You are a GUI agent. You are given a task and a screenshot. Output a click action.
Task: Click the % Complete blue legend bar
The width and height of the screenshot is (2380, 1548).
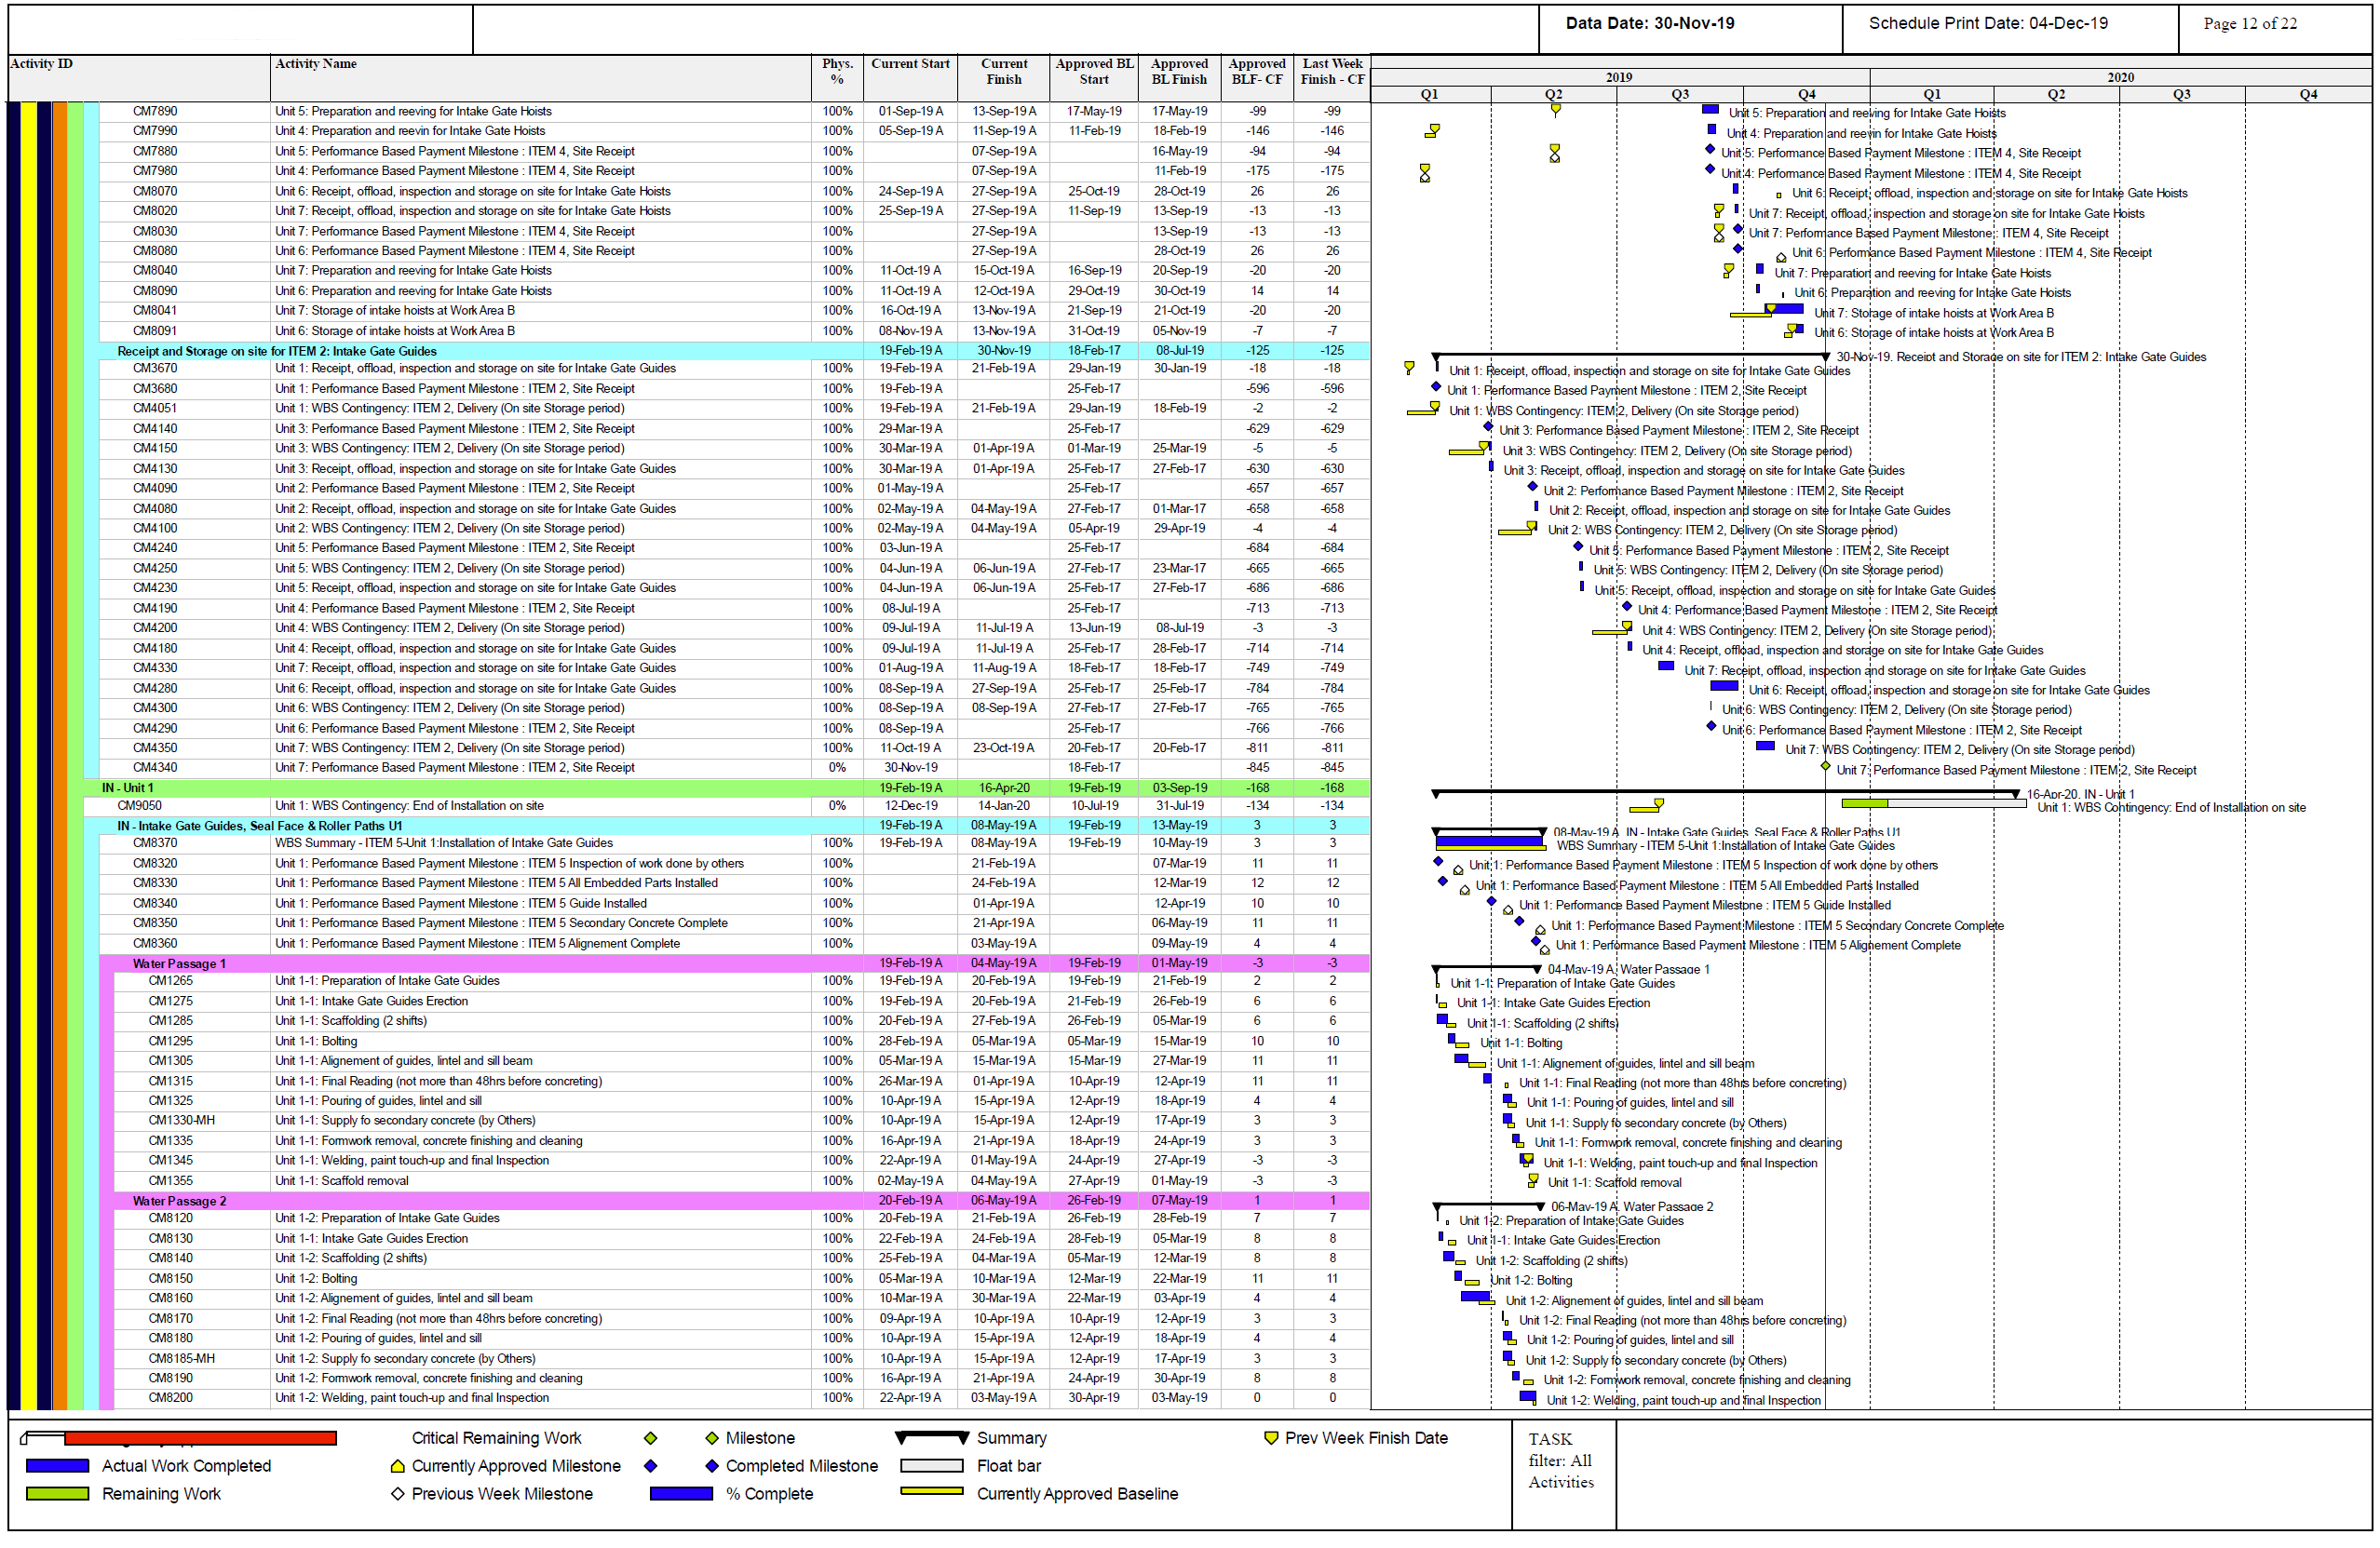(x=681, y=1494)
